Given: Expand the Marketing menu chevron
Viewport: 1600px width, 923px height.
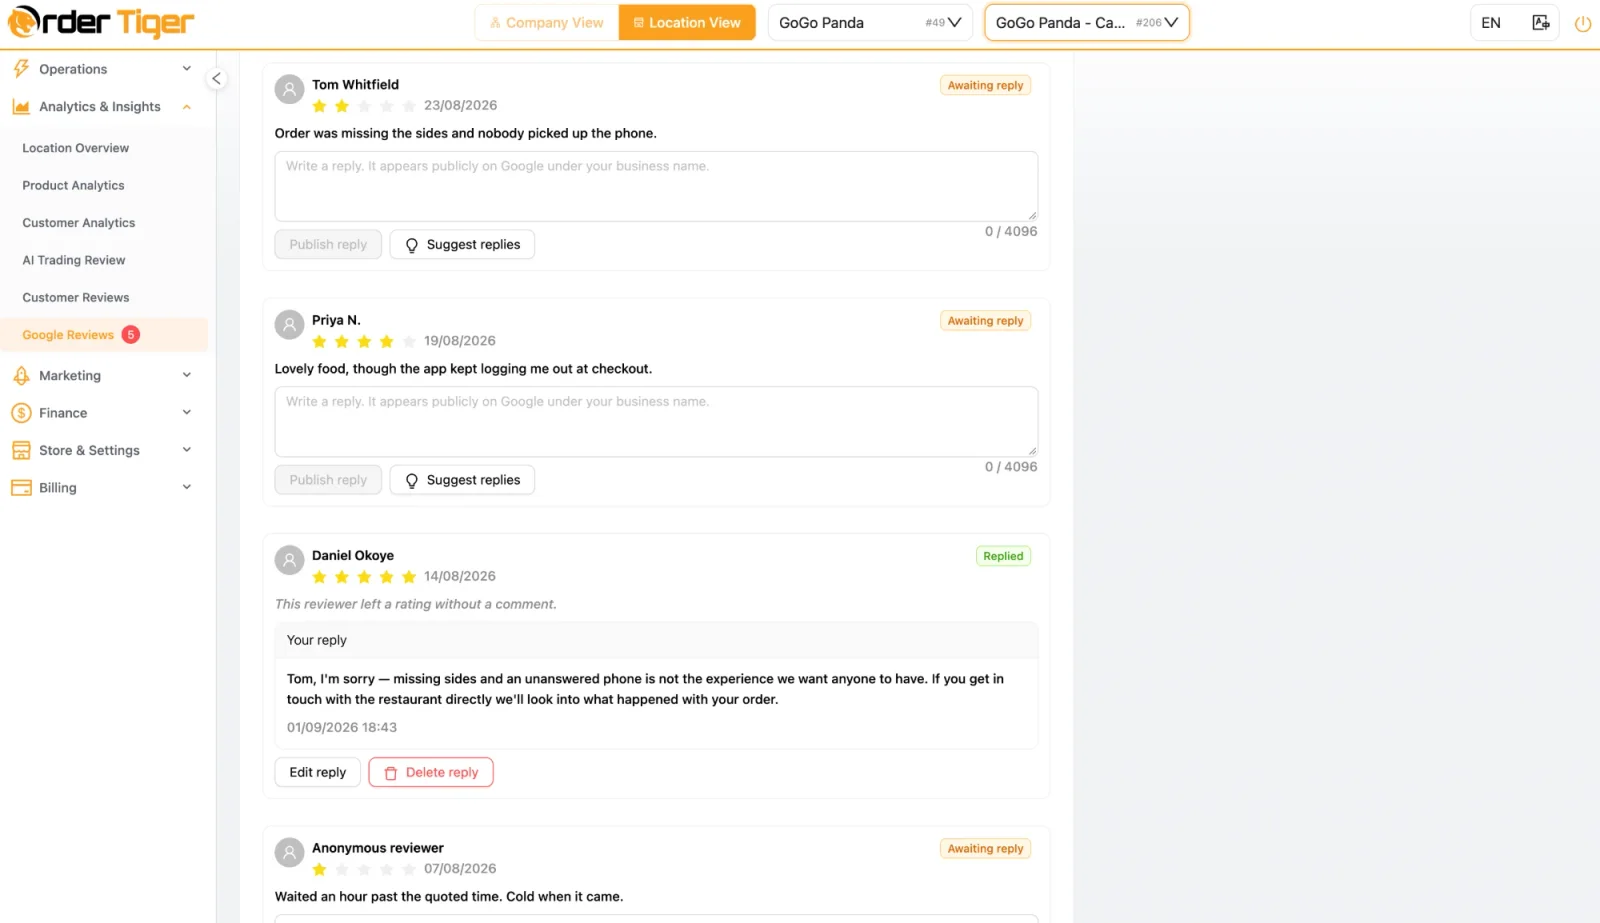Looking at the screenshot, I should coord(186,376).
